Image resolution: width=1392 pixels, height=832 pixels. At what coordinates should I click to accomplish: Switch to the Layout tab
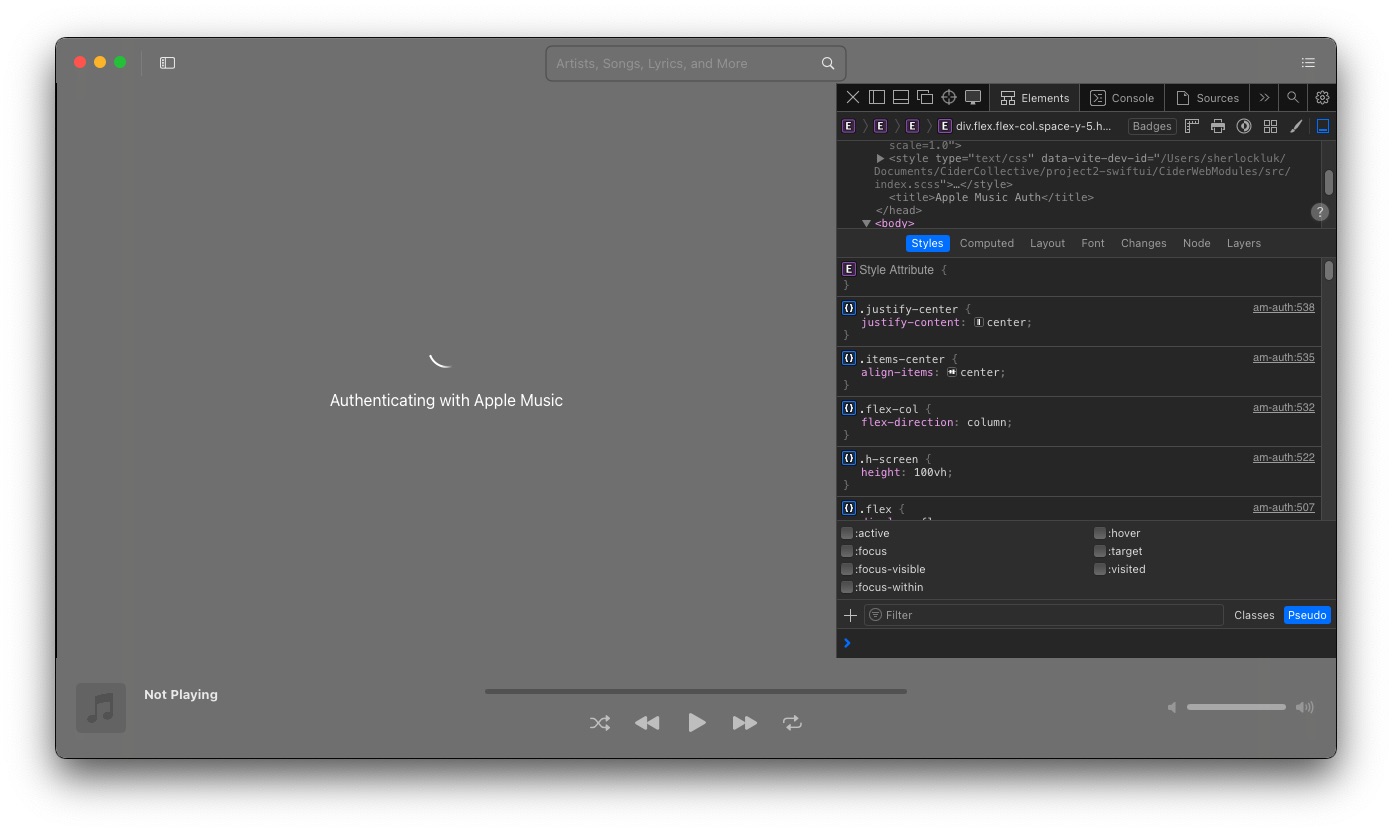tap(1047, 243)
